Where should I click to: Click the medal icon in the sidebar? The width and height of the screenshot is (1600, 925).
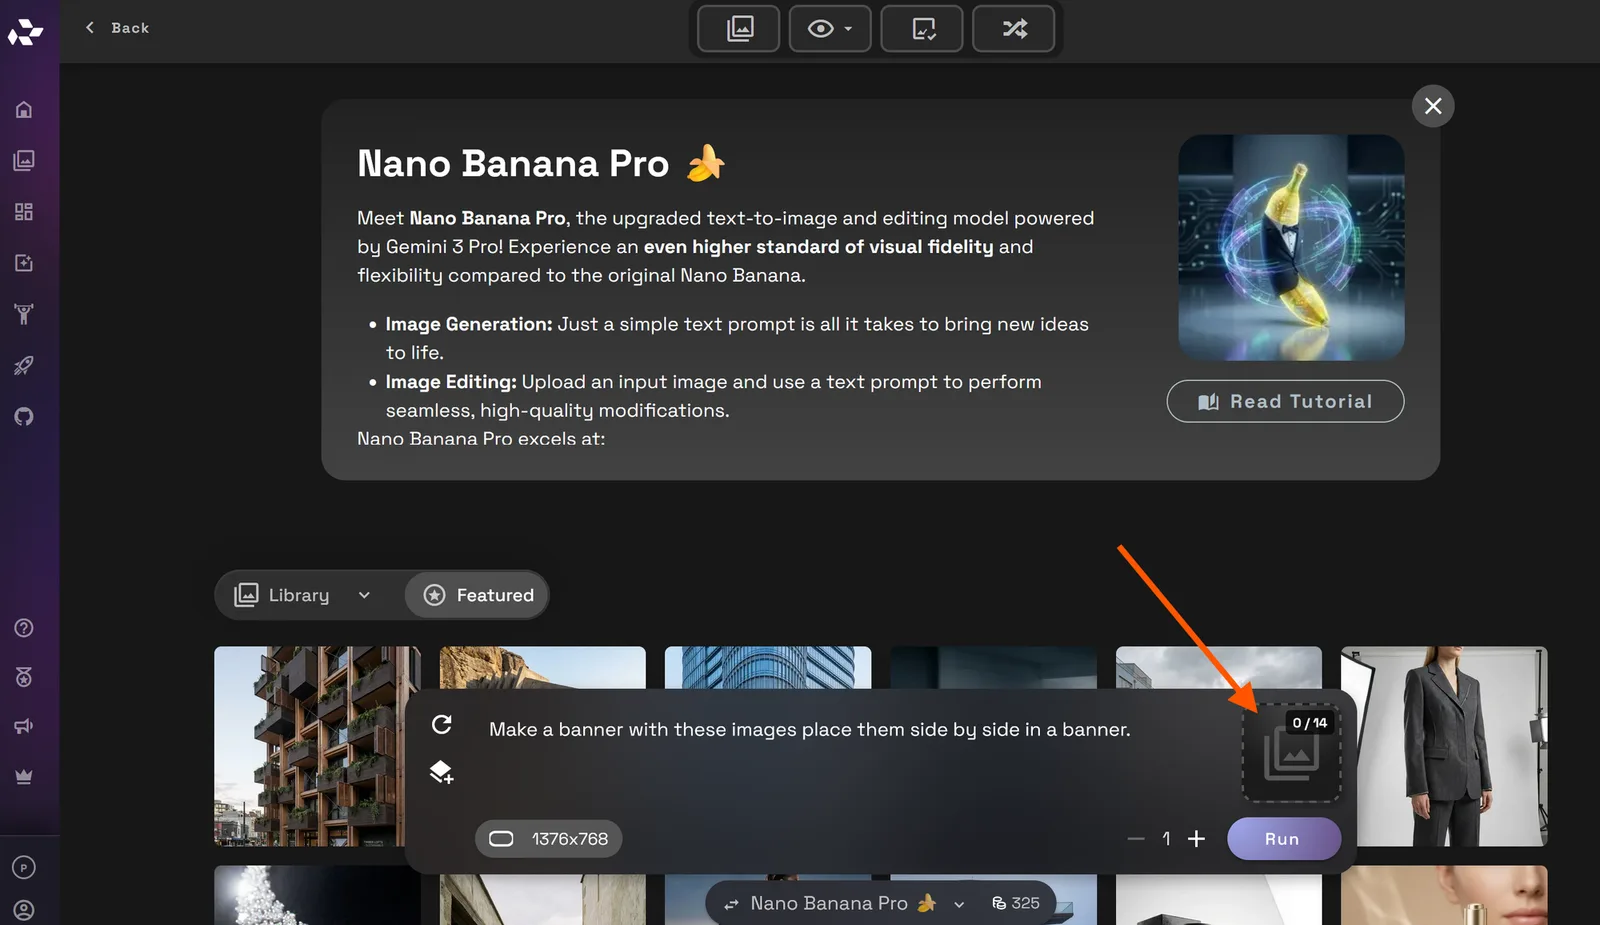(24, 677)
